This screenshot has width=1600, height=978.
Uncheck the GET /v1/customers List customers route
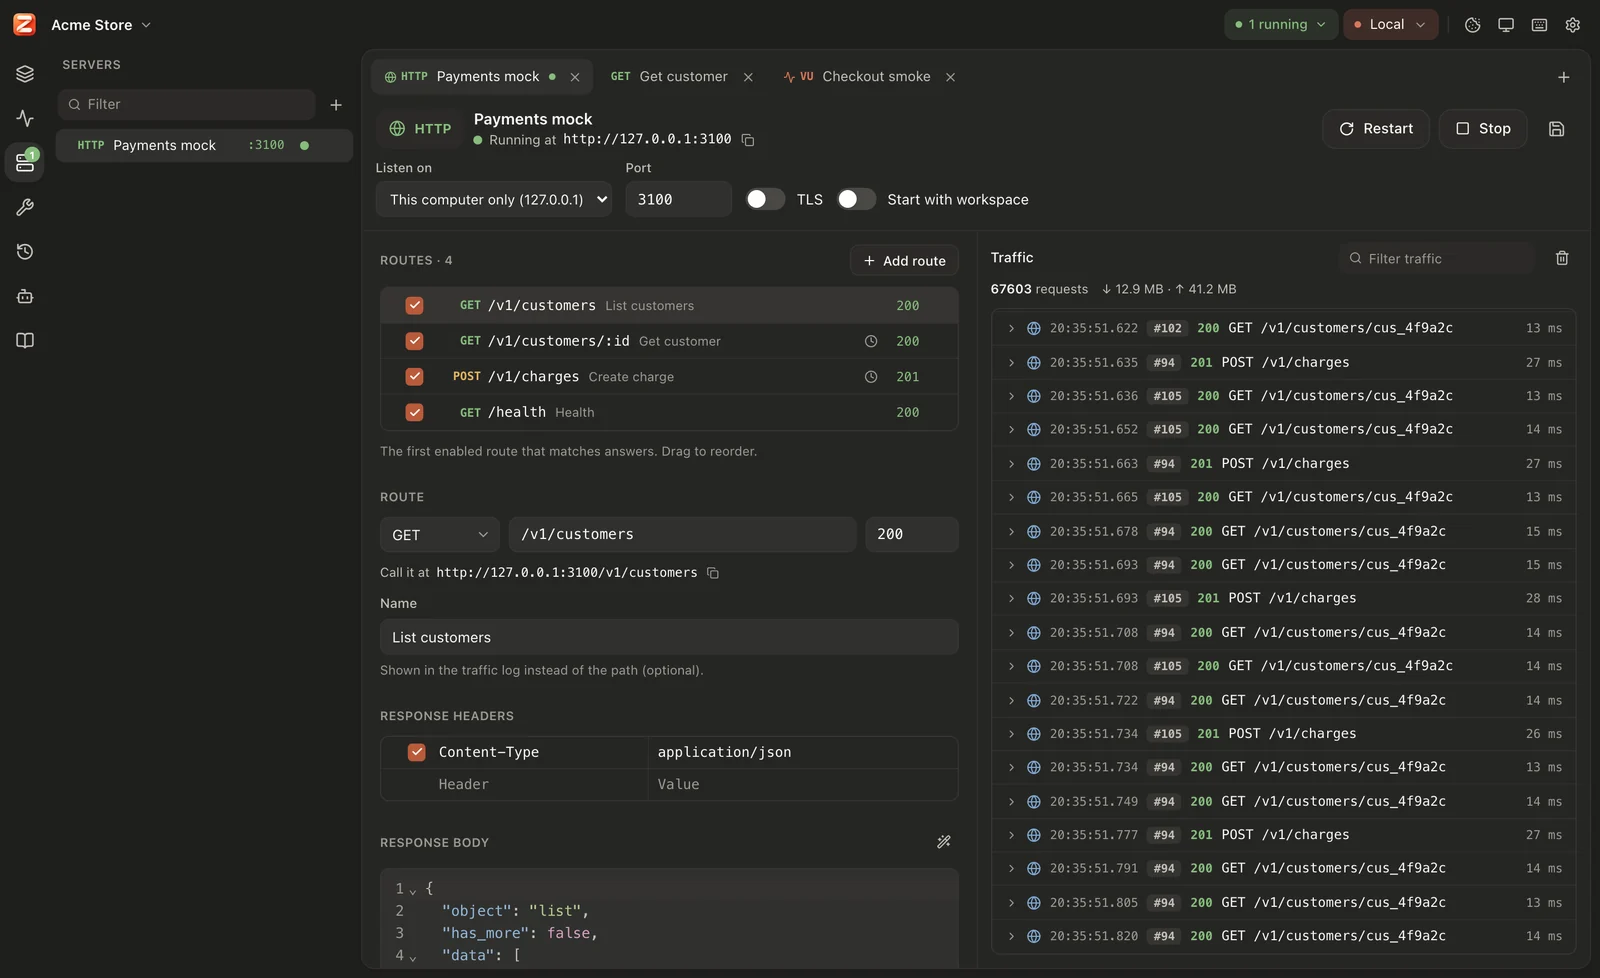[x=414, y=306]
